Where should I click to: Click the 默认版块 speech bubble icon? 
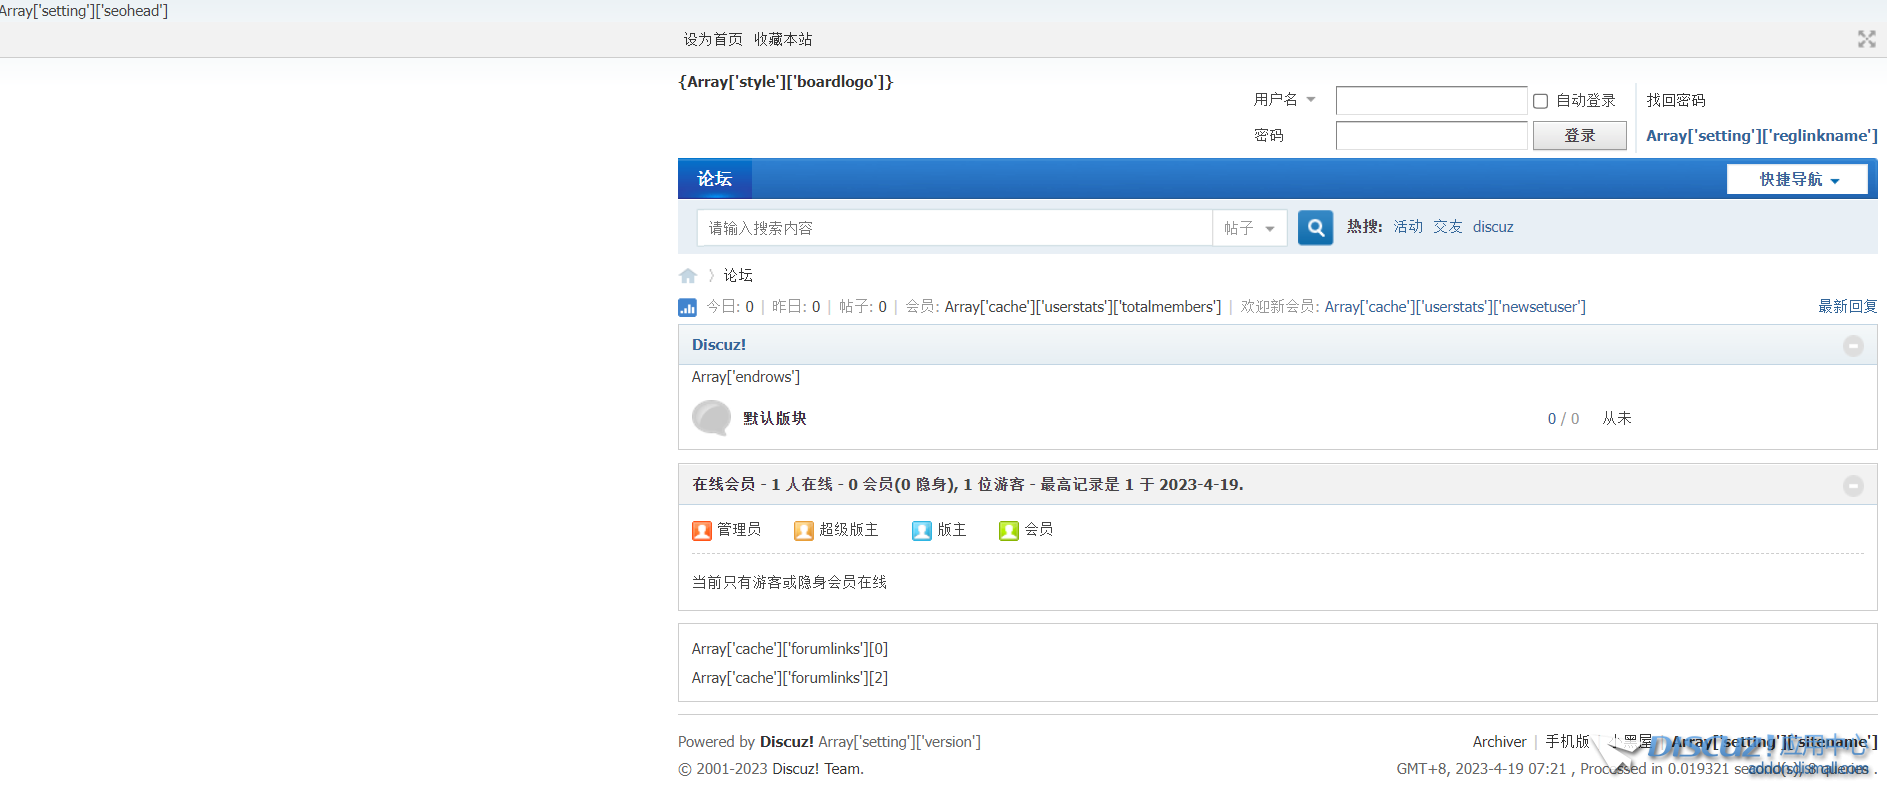coord(712,418)
